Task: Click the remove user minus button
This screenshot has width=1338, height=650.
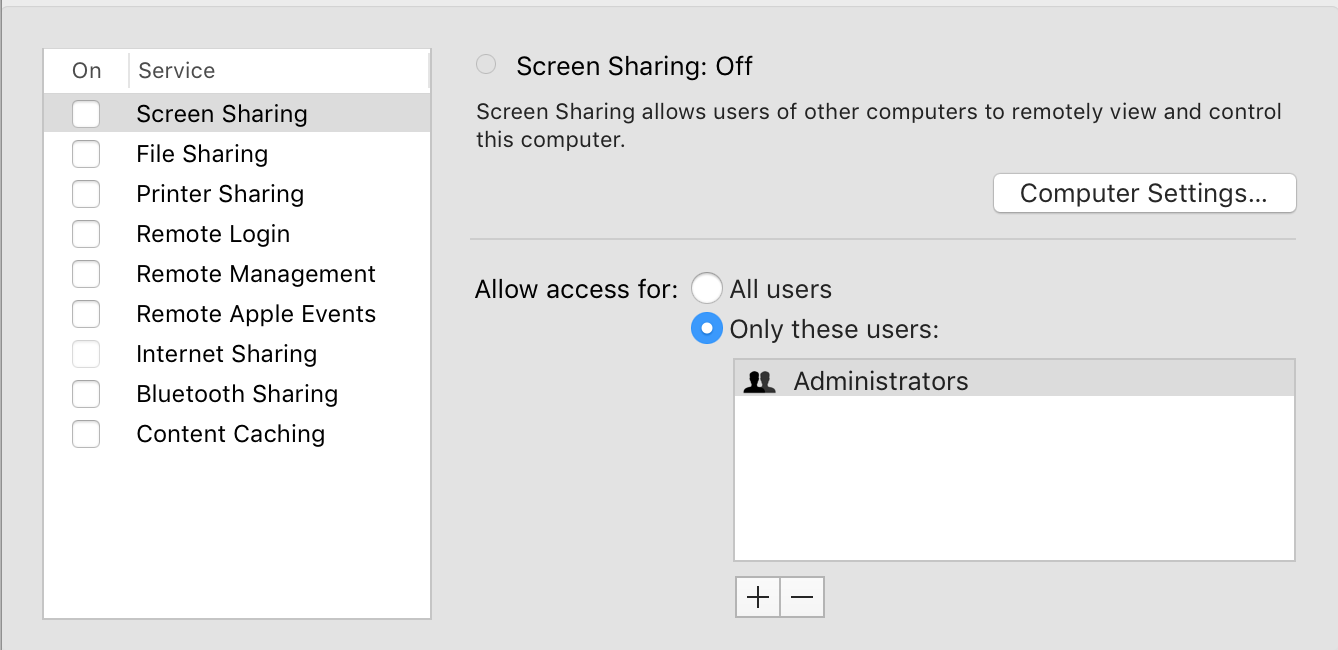Action: (x=802, y=598)
